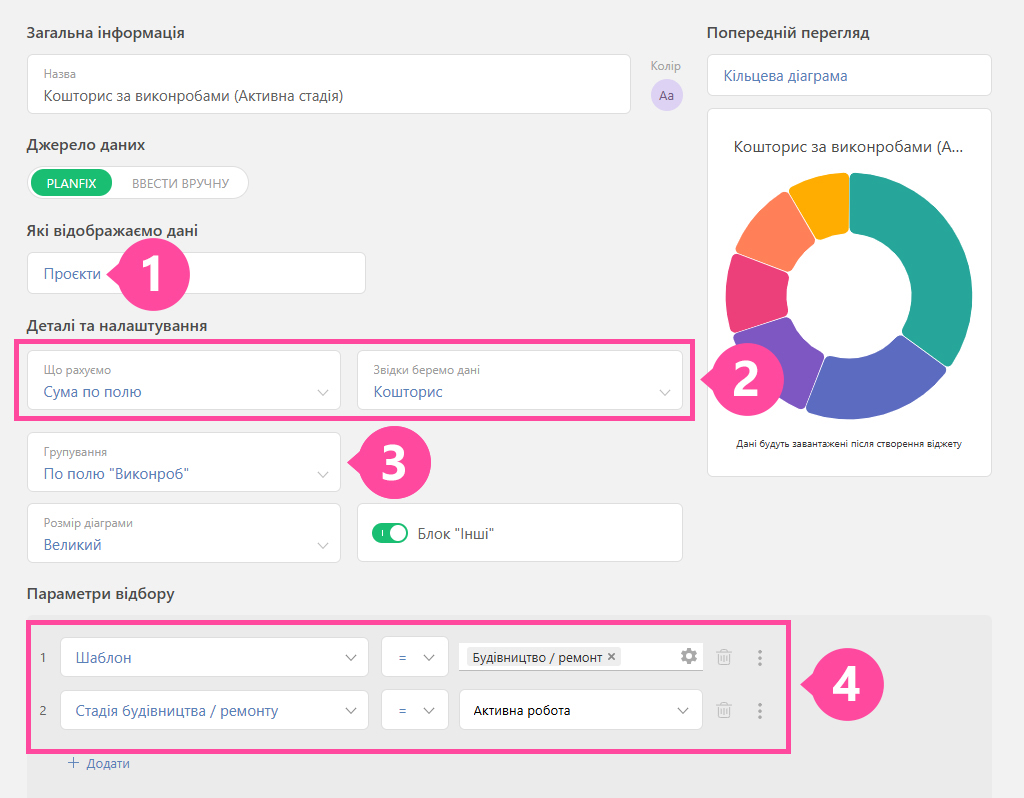The height and width of the screenshot is (798, 1024).
Task: Click the Проєкти data type field
Action: point(196,273)
